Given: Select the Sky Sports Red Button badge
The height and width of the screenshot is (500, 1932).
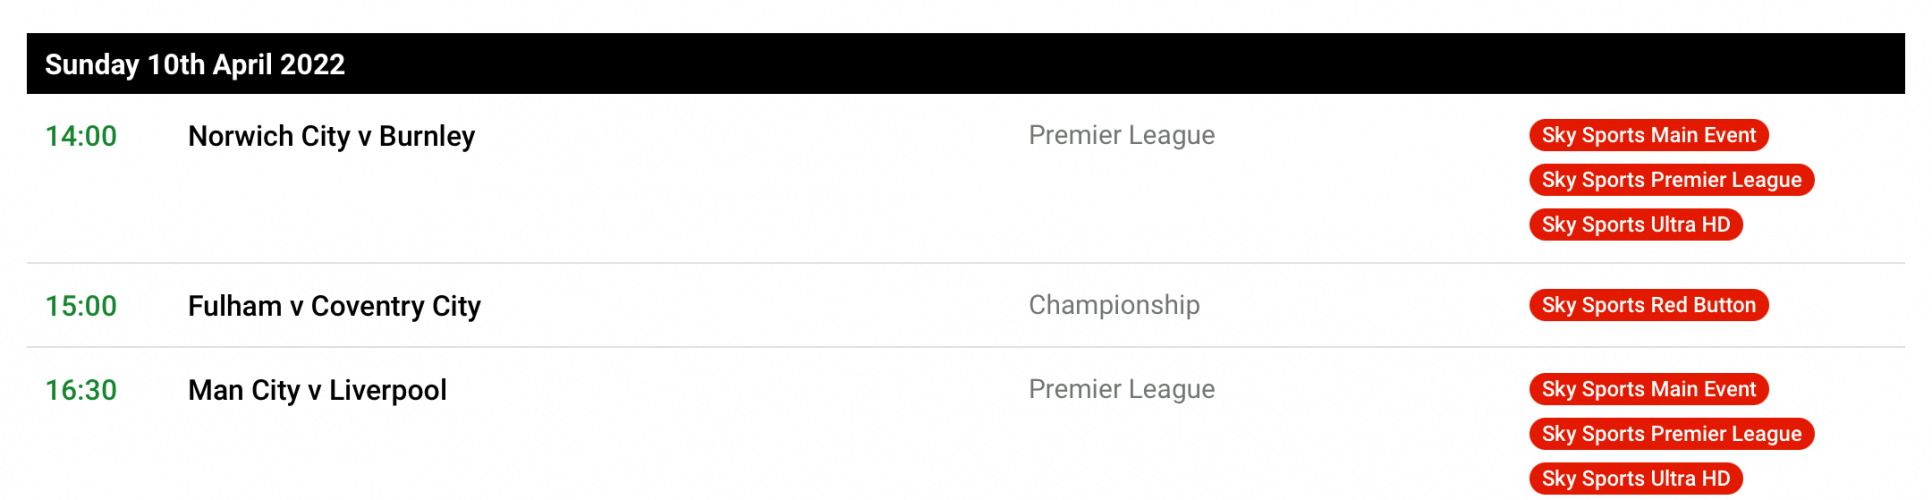Looking at the screenshot, I should pos(1648,305).
